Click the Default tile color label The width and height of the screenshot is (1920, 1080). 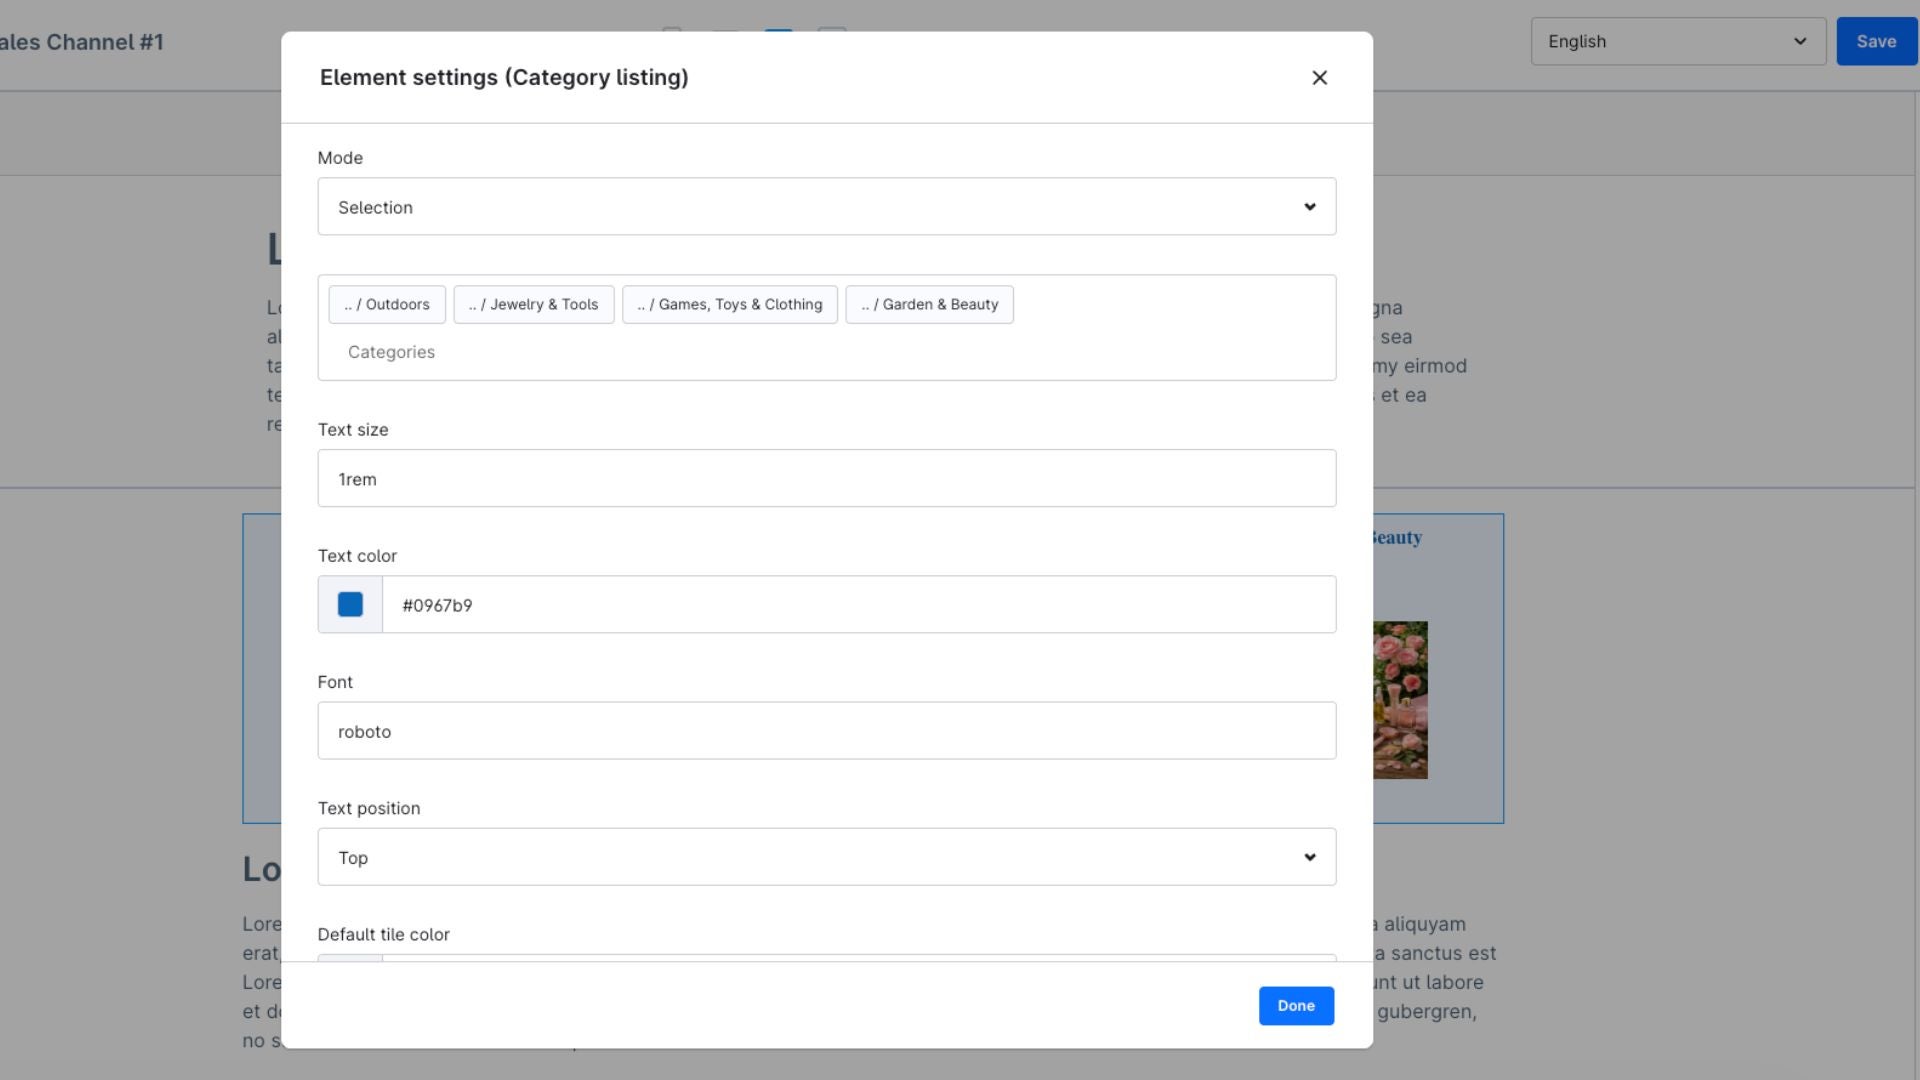[x=383, y=934]
